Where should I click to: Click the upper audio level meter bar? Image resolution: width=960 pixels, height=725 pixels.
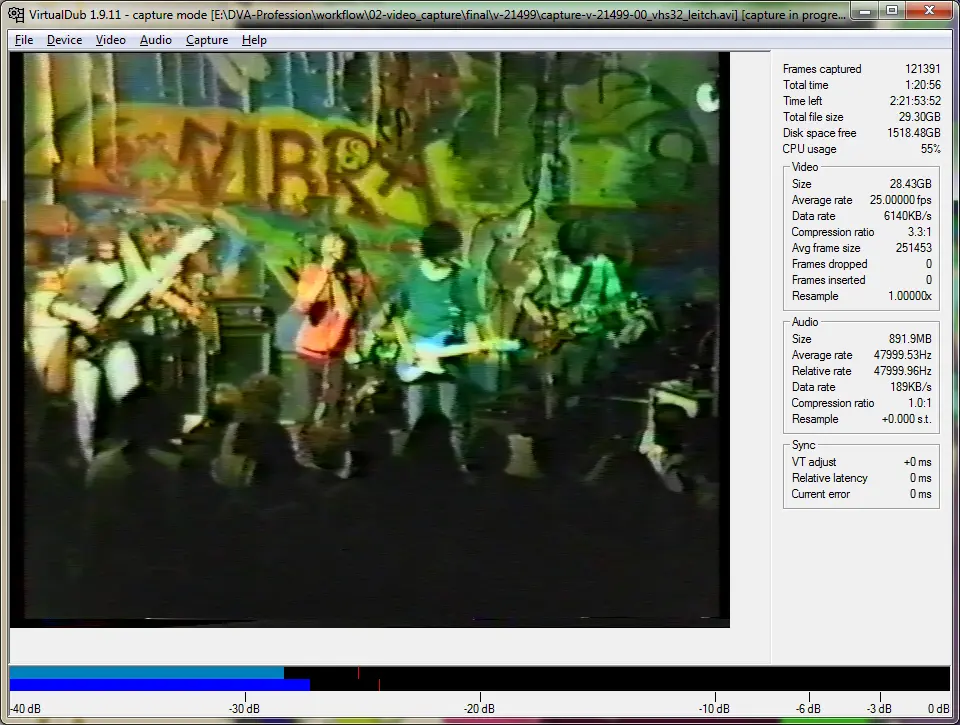coord(146,673)
